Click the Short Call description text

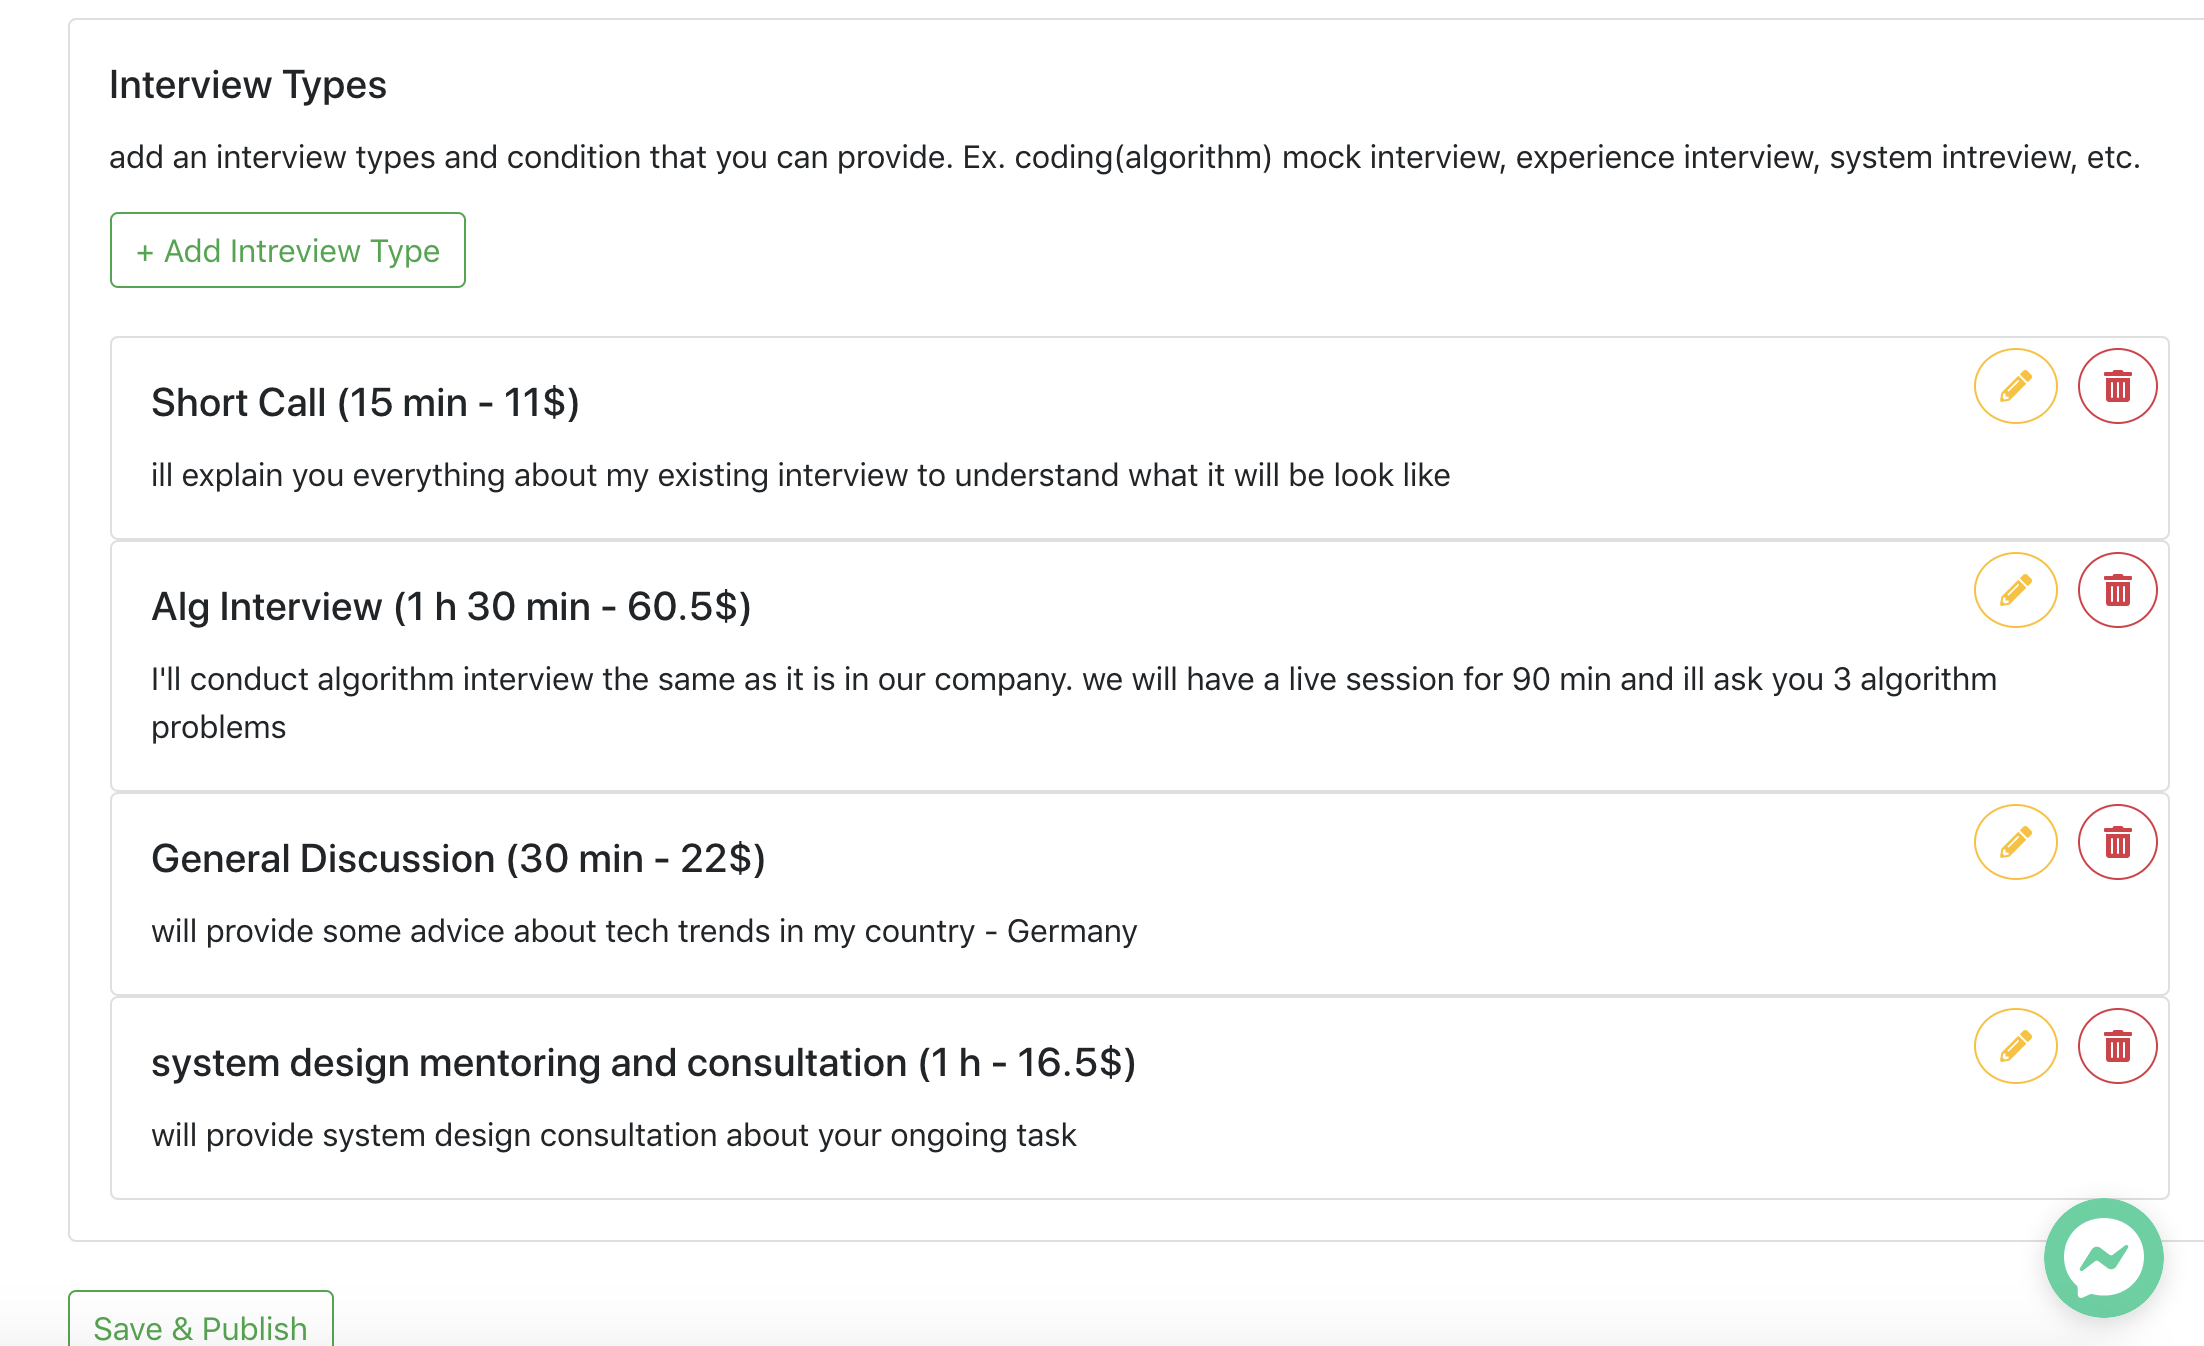coord(800,475)
